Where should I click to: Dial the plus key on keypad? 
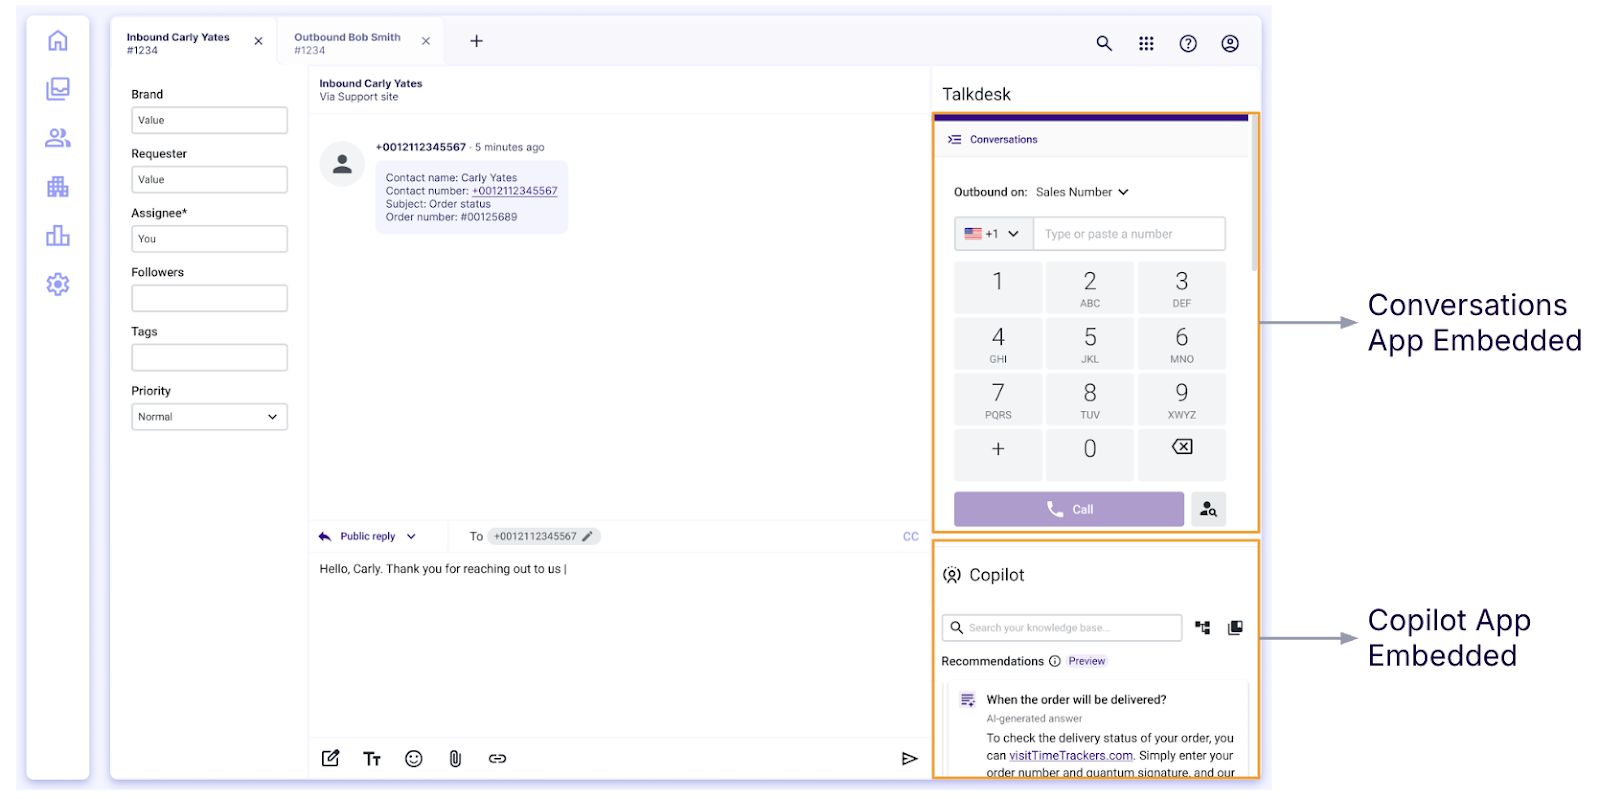pyautogui.click(x=998, y=456)
